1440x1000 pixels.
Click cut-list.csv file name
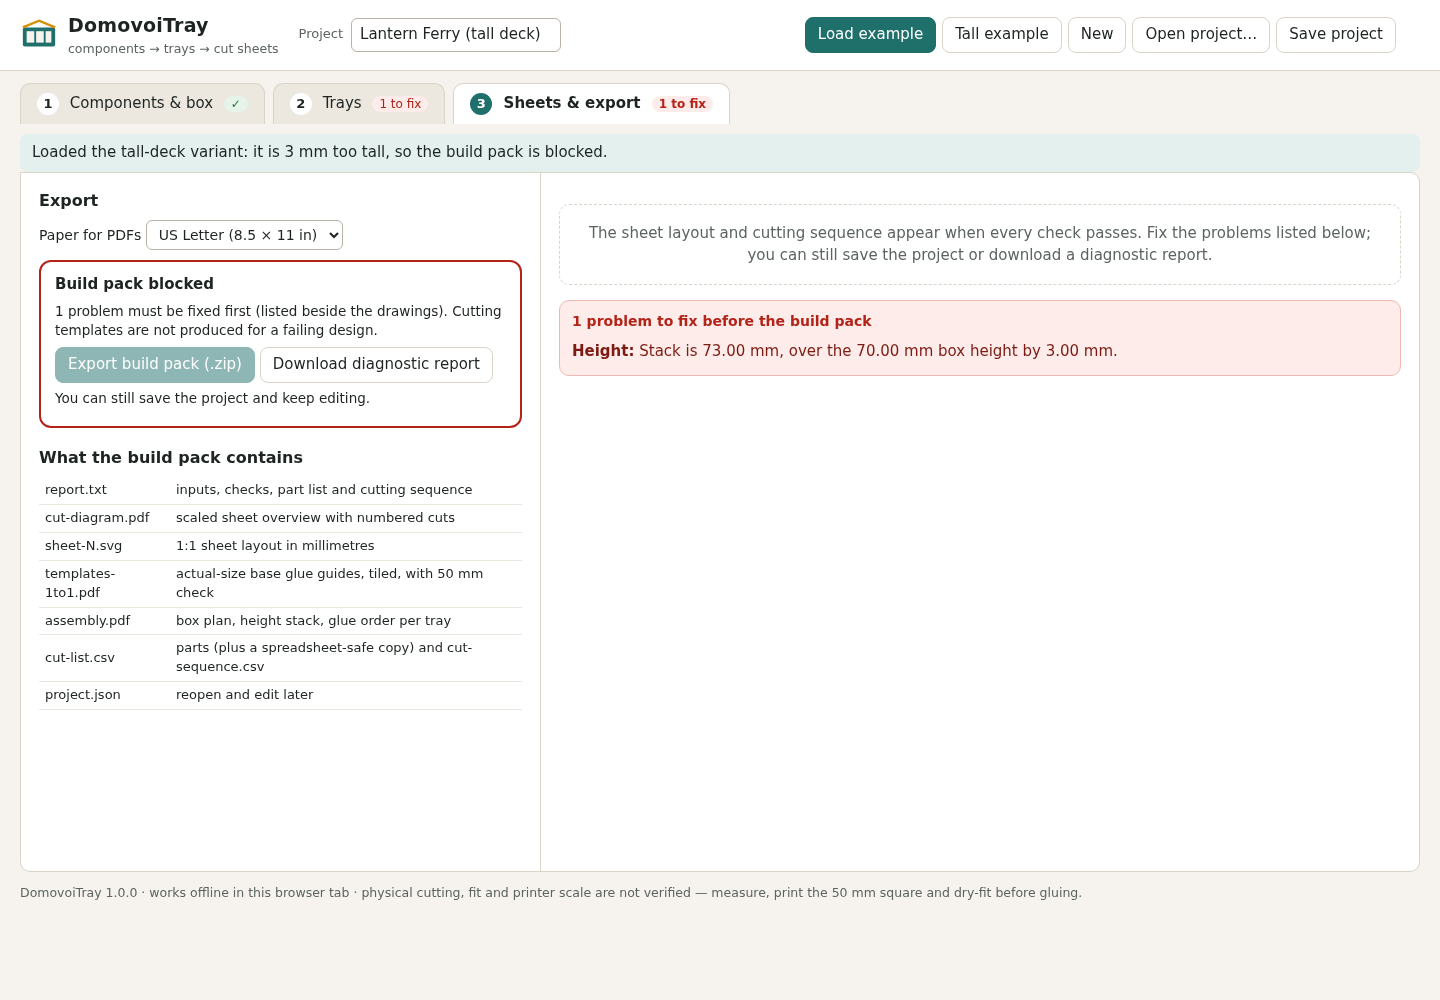[80, 658]
